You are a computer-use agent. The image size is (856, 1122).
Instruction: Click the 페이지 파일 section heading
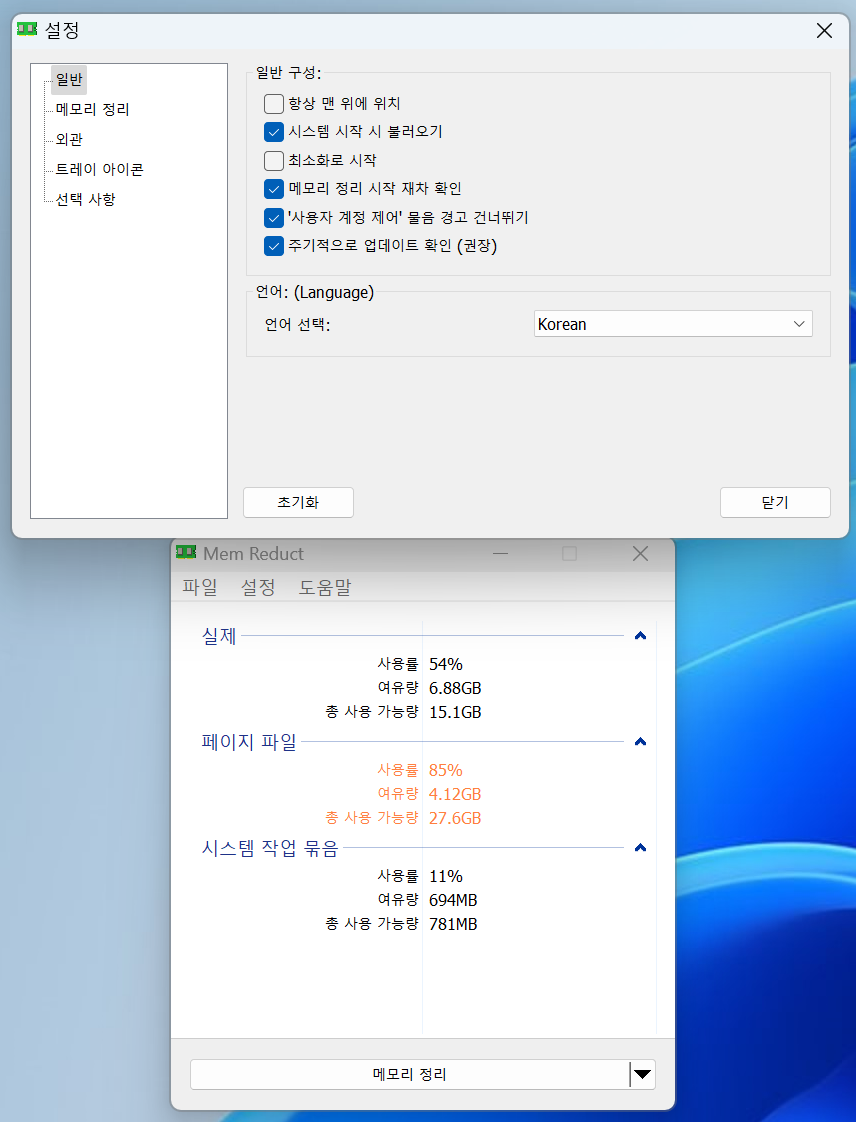pyautogui.click(x=249, y=742)
